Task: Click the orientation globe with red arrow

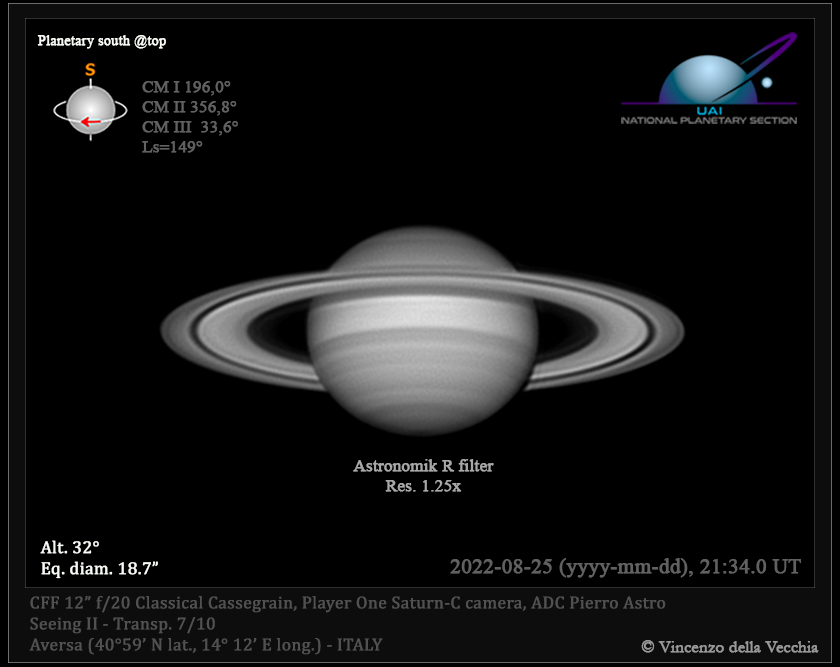Action: coord(91,110)
